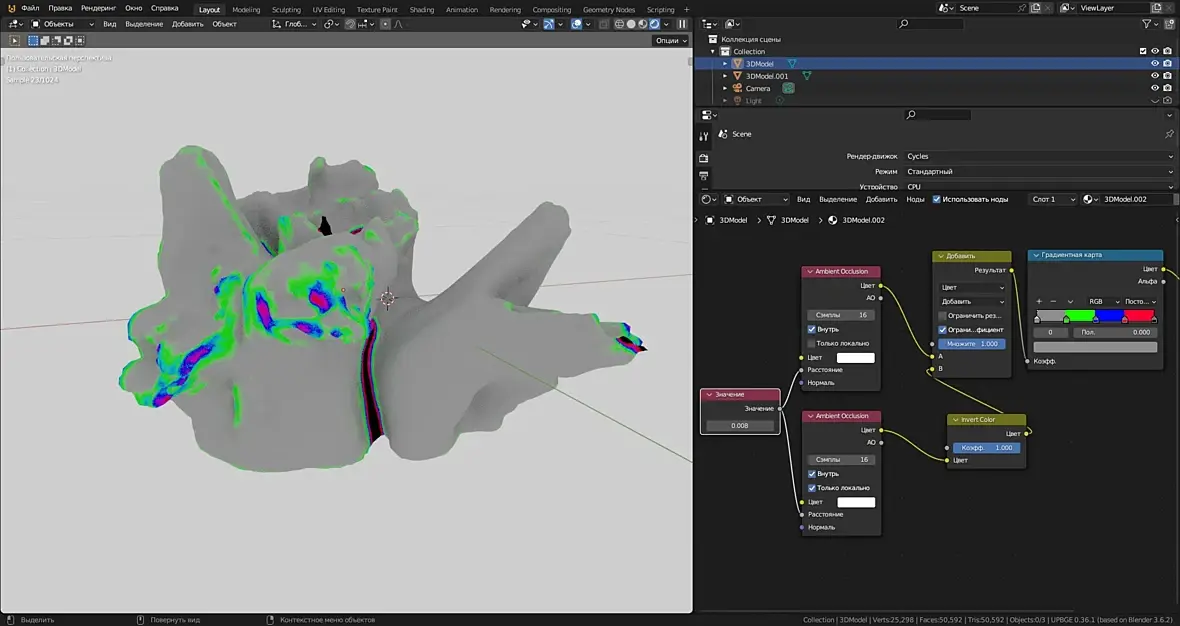Hide 3DModel.001 using its eye icon

[x=1154, y=76]
